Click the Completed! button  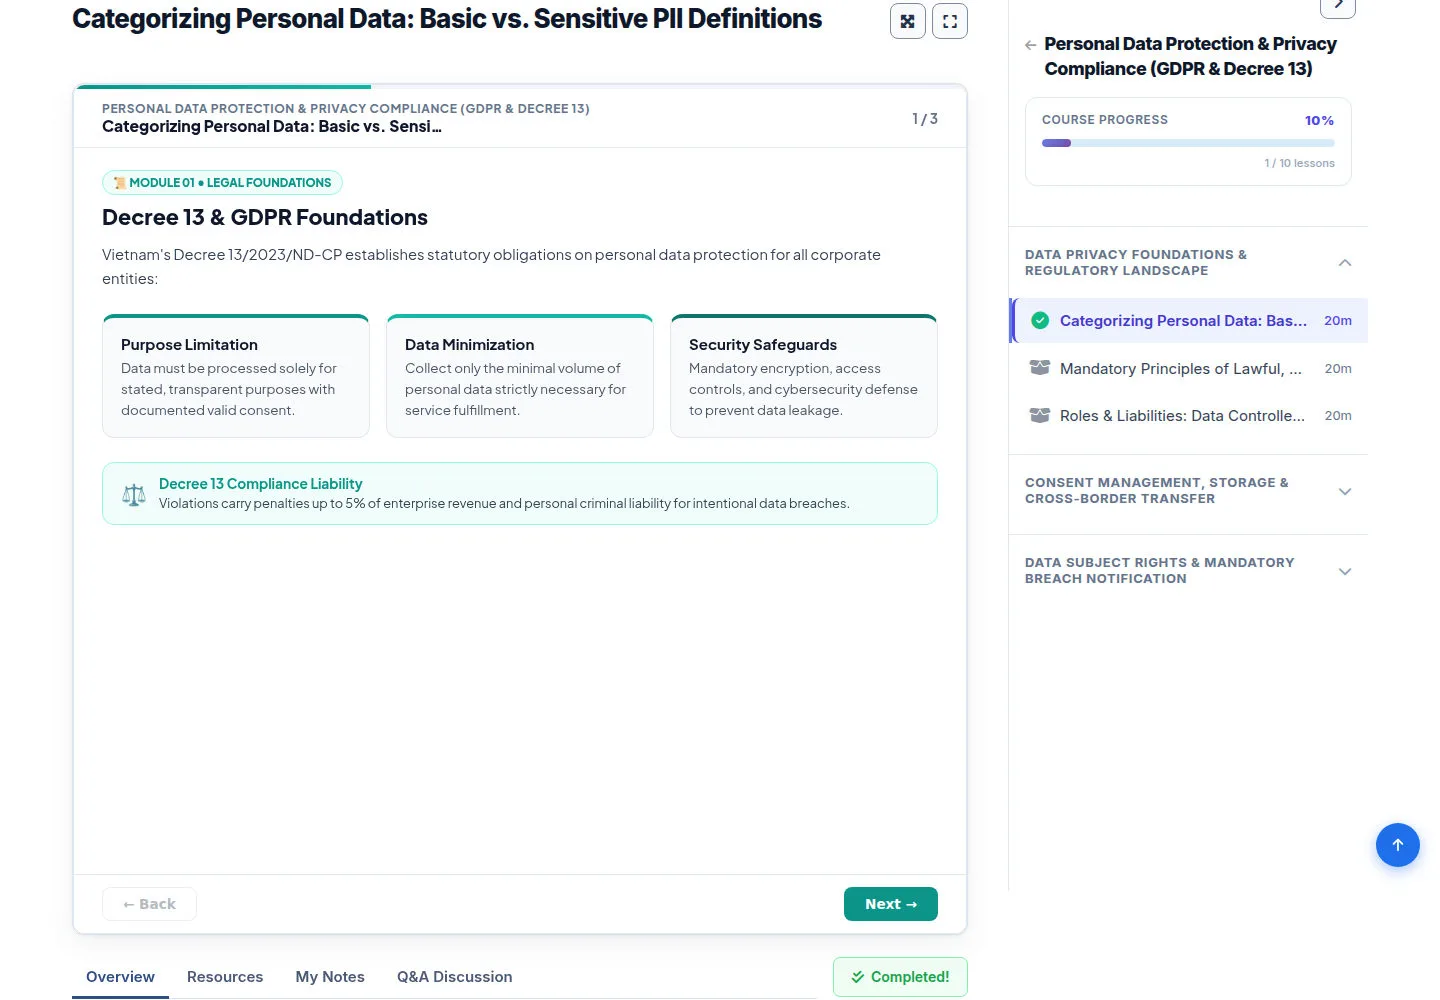point(900,977)
